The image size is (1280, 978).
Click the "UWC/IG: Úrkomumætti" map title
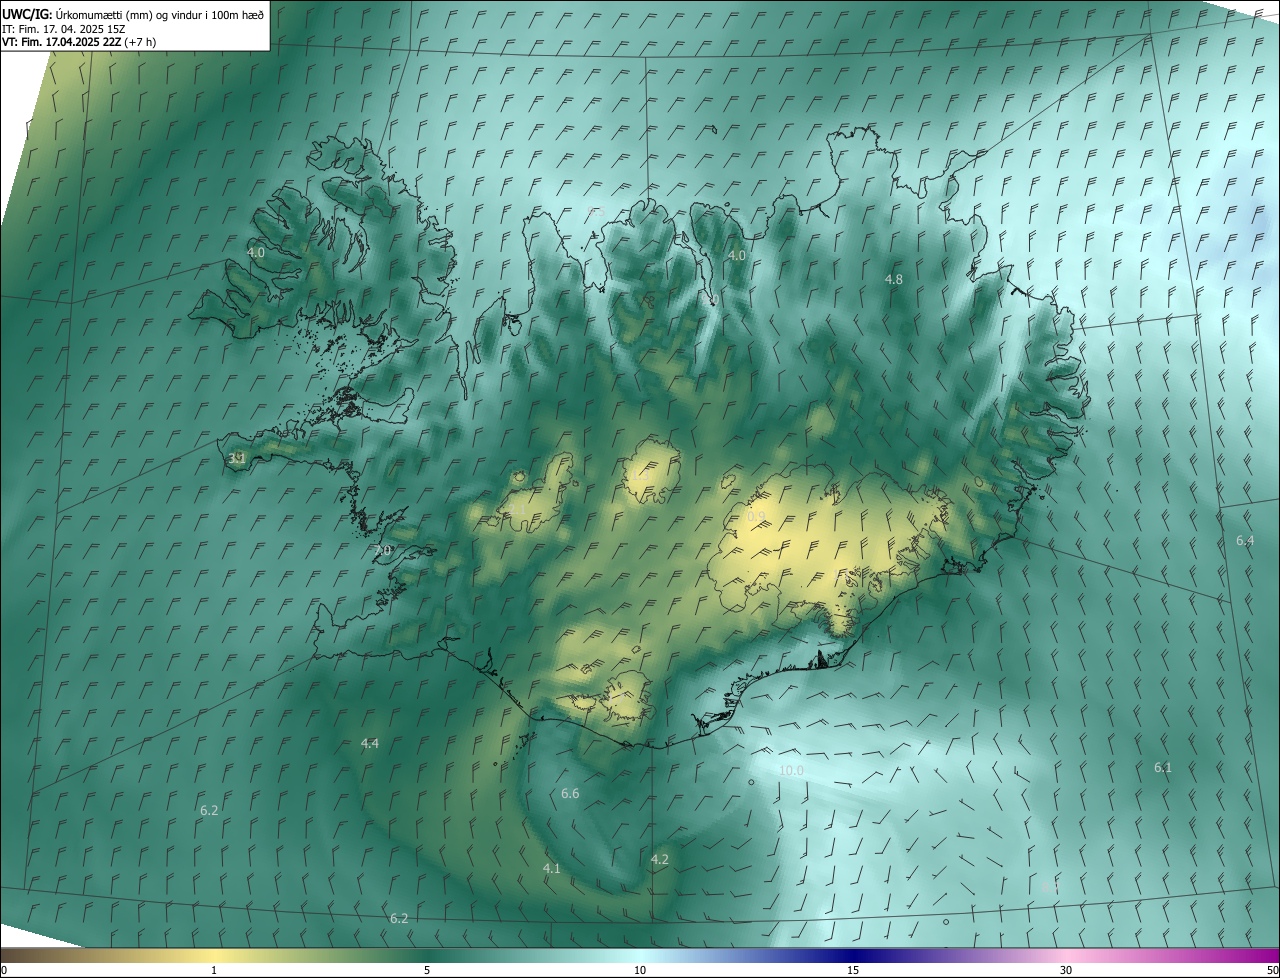coord(133,14)
